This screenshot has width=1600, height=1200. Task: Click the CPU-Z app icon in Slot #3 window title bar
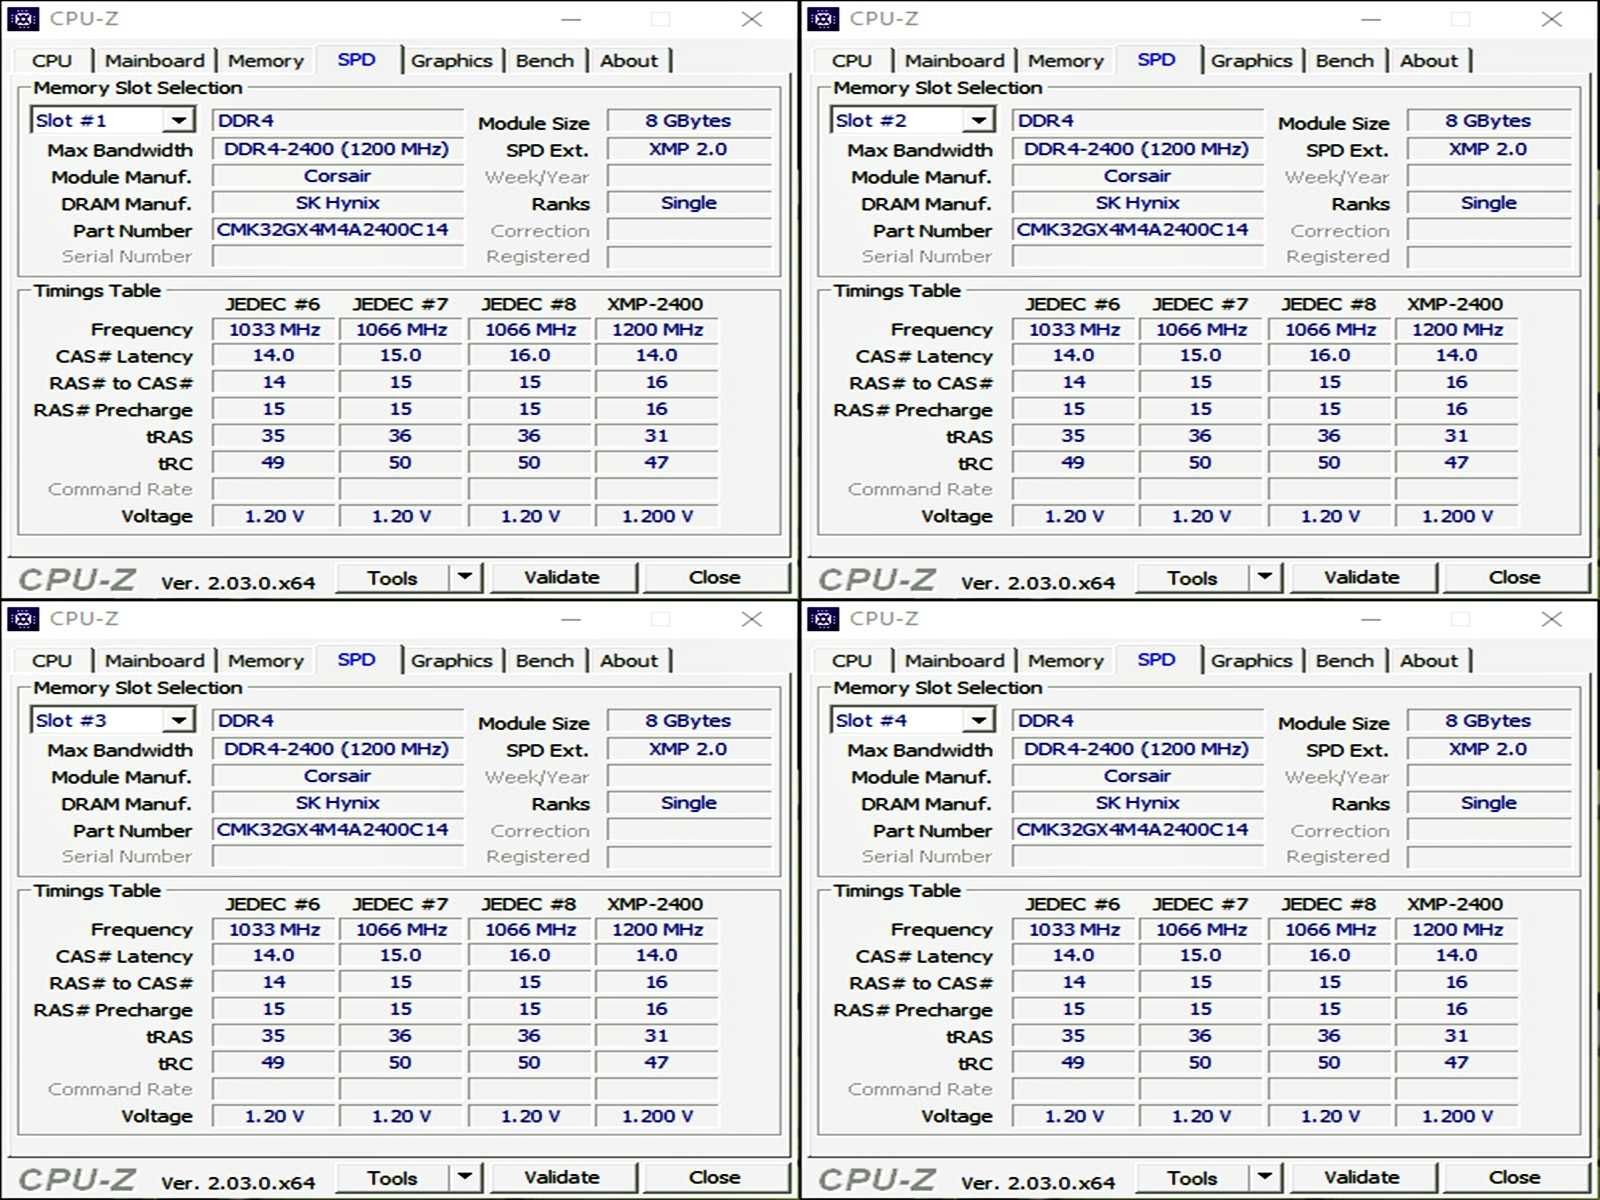point(23,619)
